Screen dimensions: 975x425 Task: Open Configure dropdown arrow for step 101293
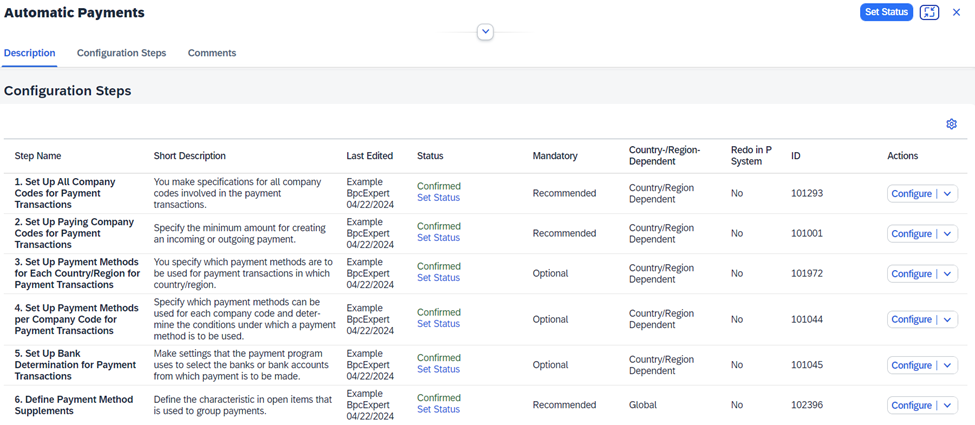pyautogui.click(x=947, y=194)
